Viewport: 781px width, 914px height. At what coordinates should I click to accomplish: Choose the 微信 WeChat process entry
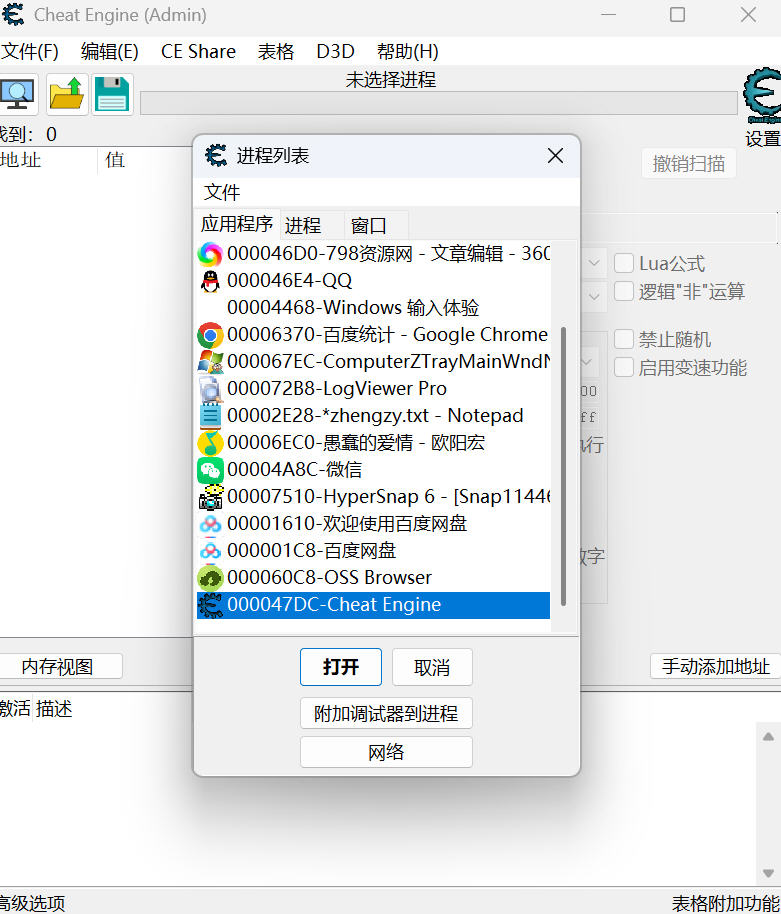tap(294, 469)
